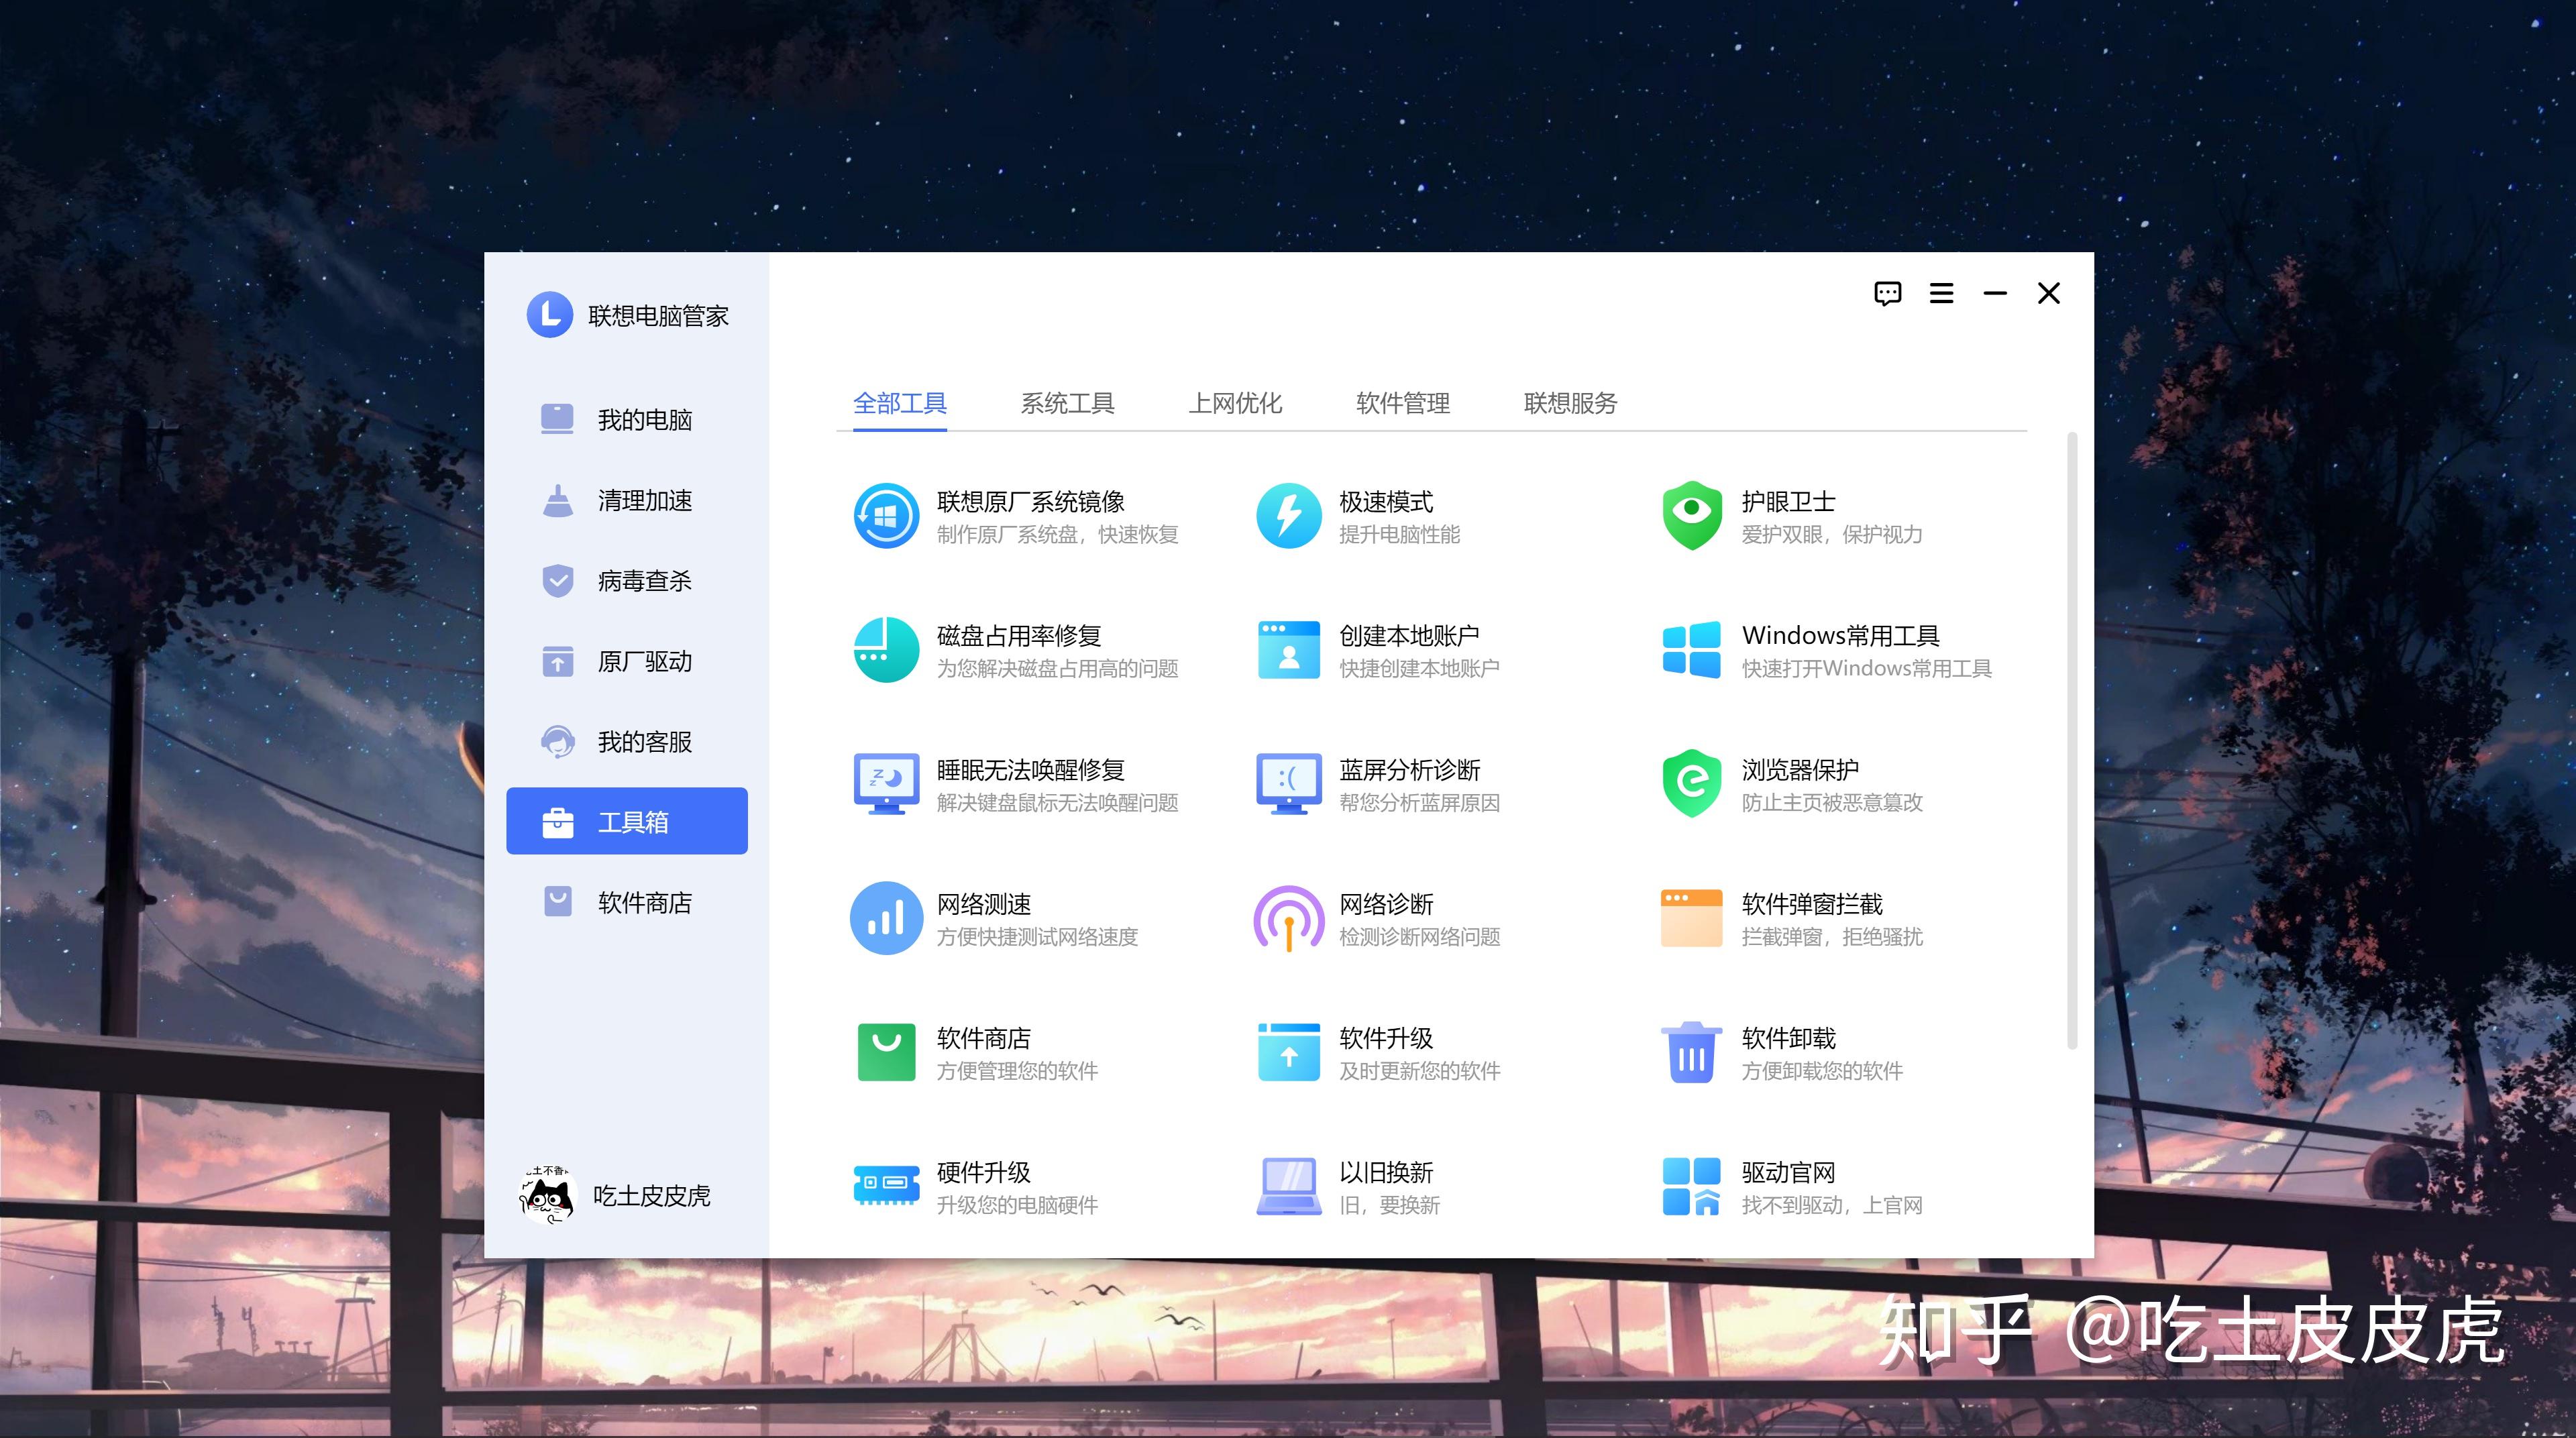The width and height of the screenshot is (2576, 1438).
Task: Click the 护眼卫士 title text
Action: pyautogui.click(x=1788, y=501)
